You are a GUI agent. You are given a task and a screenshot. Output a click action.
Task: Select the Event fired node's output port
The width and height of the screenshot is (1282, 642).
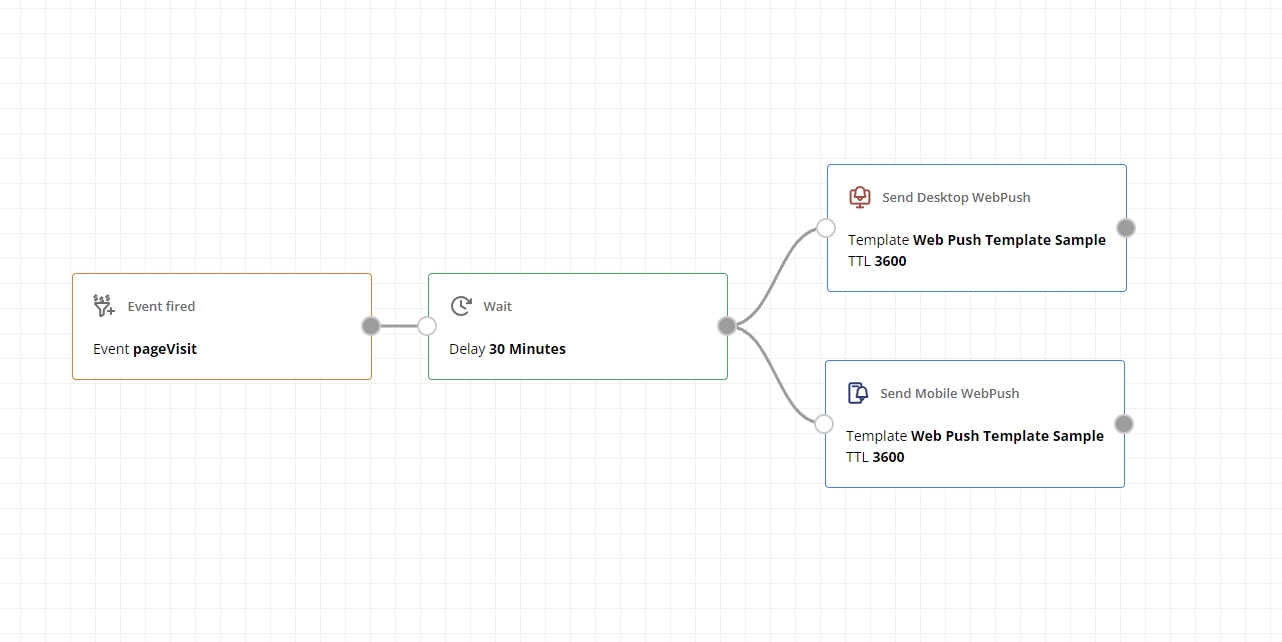371,325
